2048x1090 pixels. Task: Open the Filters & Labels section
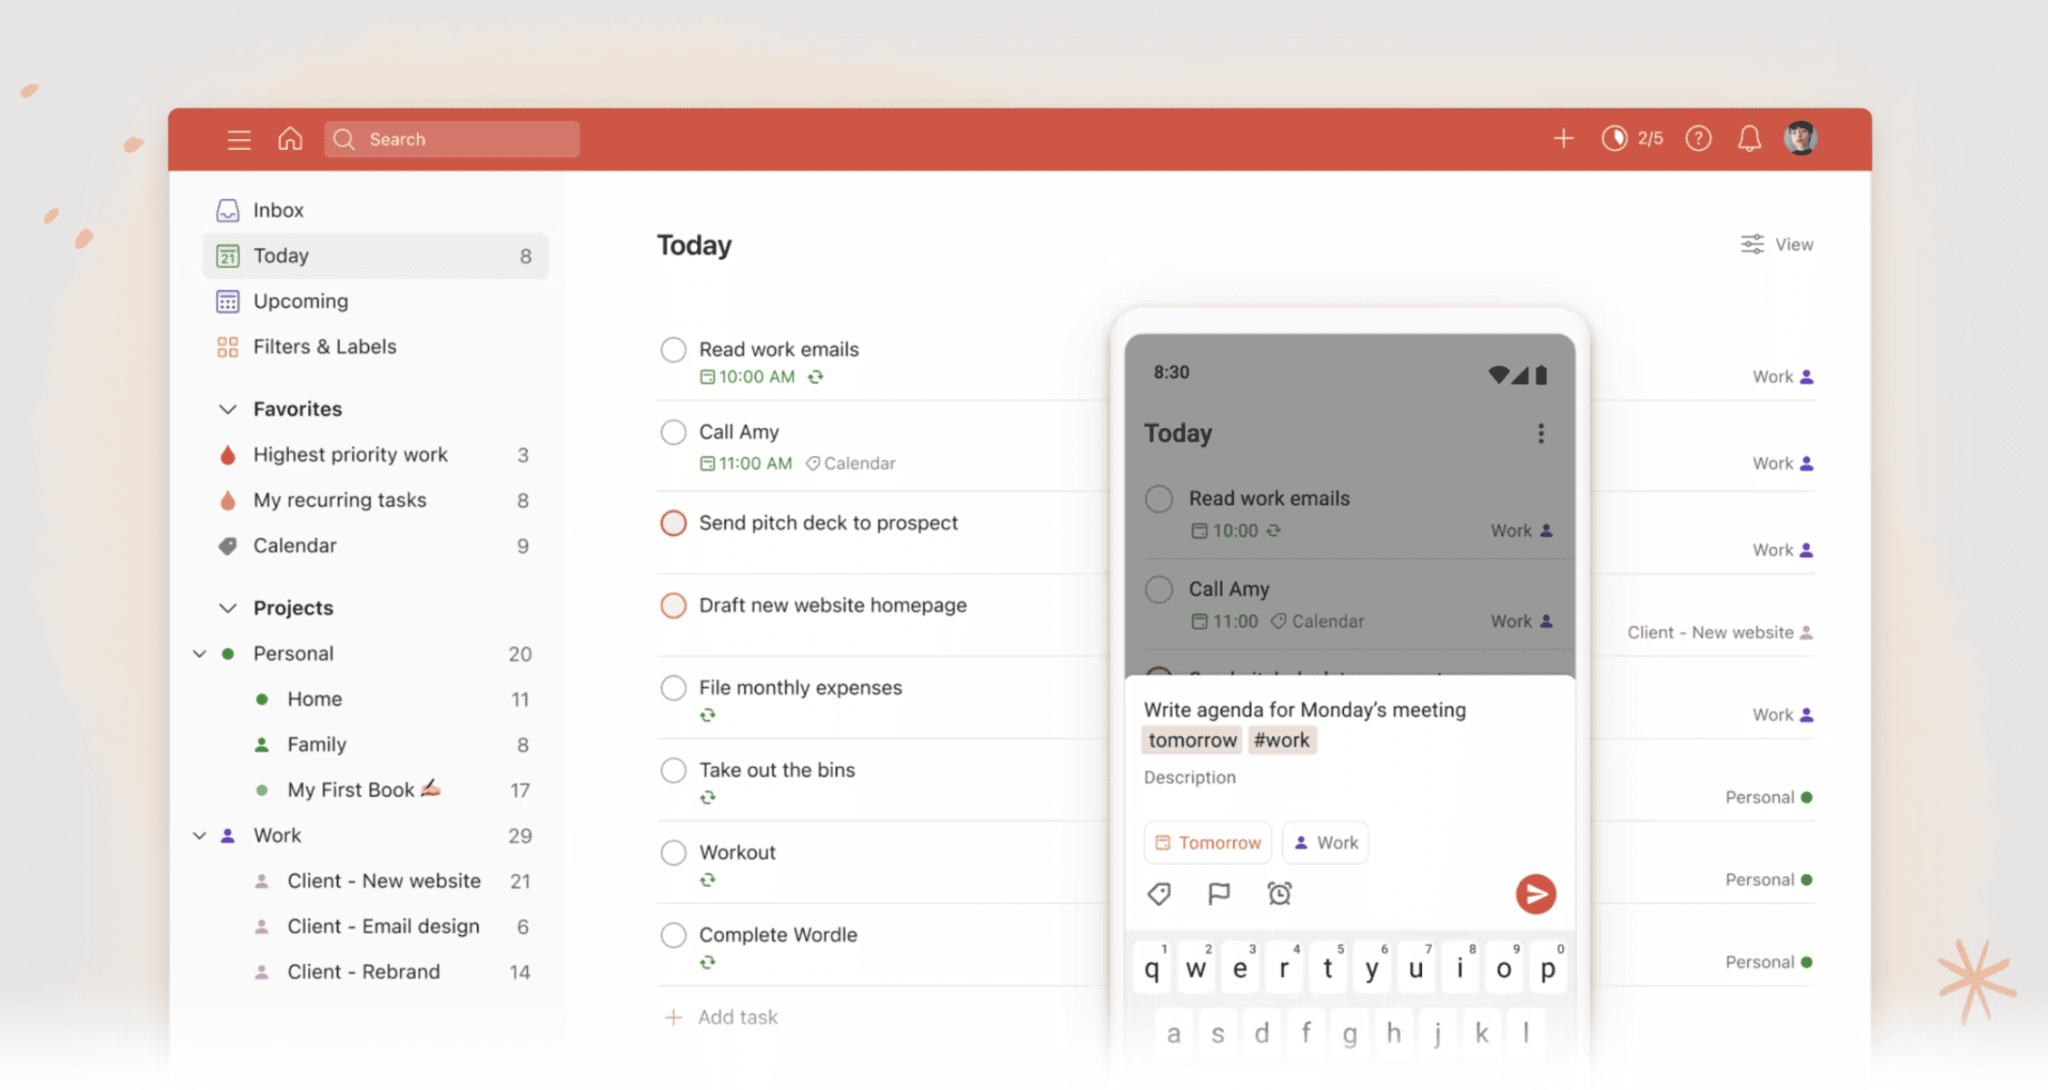[x=325, y=345]
